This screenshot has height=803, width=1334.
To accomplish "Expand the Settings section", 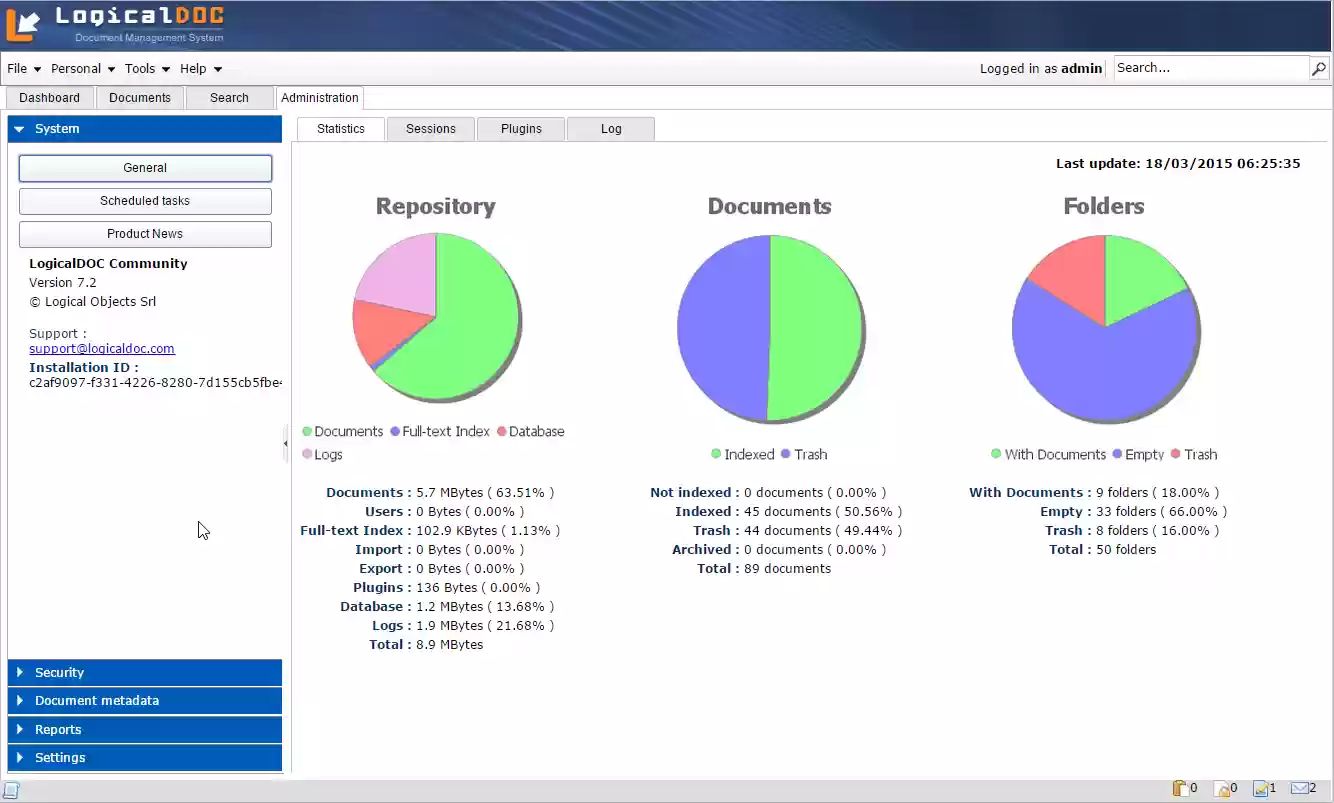I will [x=144, y=757].
